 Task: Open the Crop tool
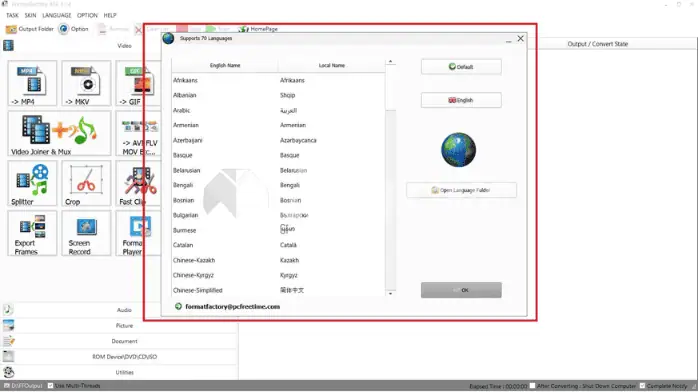tap(86, 184)
